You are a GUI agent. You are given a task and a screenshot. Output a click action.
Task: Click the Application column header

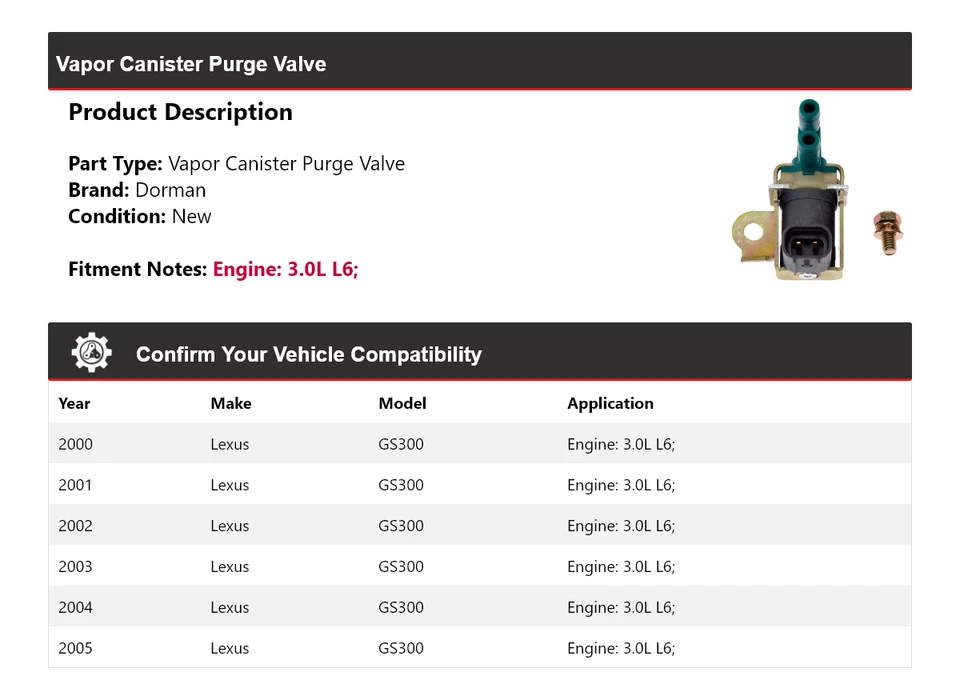coord(610,404)
